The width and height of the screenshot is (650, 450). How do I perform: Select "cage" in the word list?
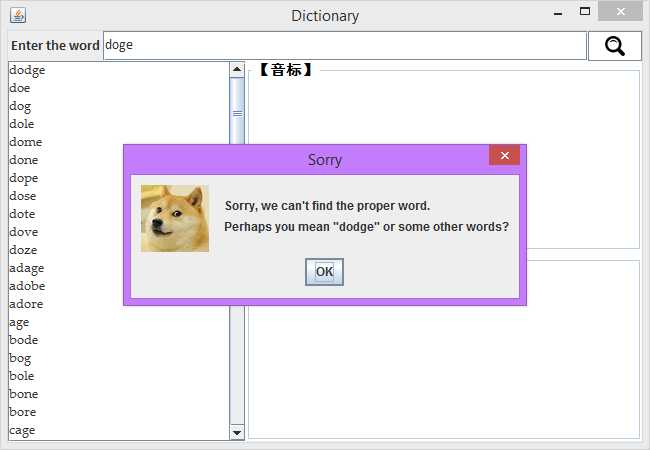[x=119, y=430]
